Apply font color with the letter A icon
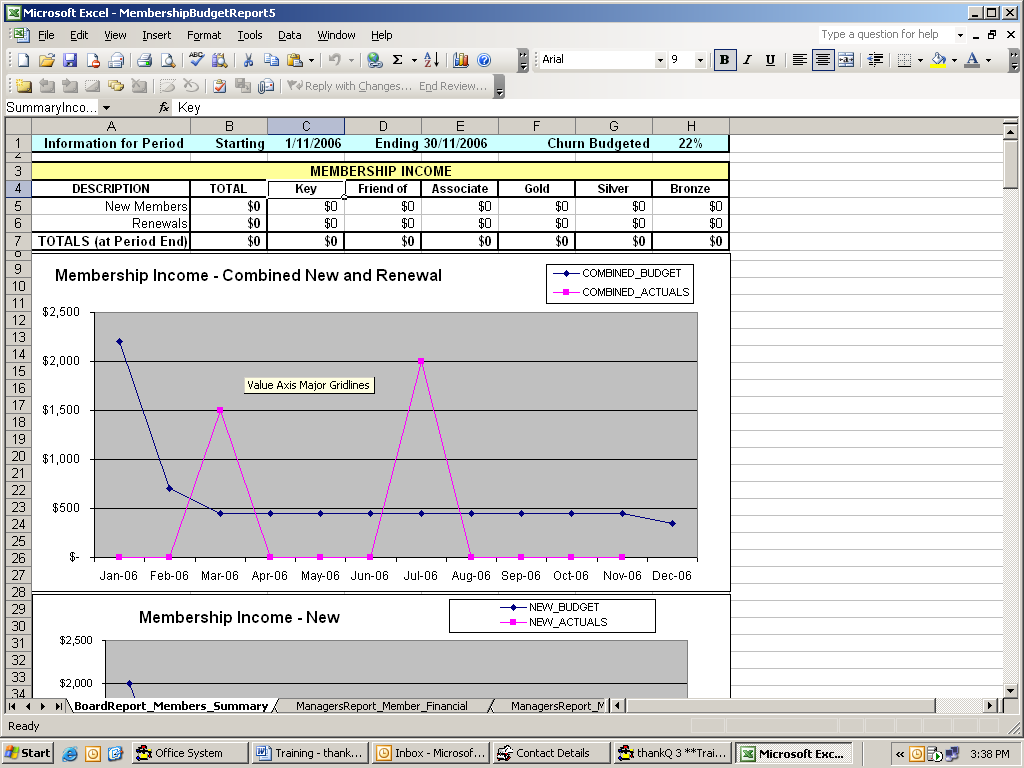 972,60
